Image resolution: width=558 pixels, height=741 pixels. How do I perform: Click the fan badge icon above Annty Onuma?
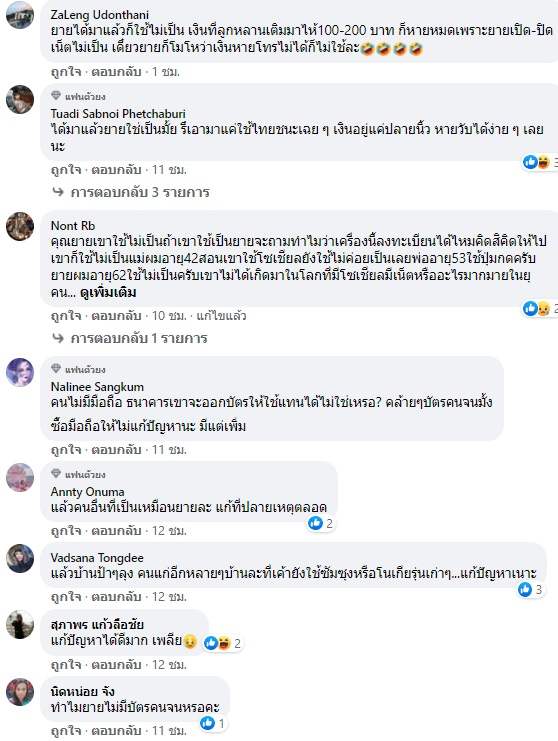pyautogui.click(x=56, y=474)
